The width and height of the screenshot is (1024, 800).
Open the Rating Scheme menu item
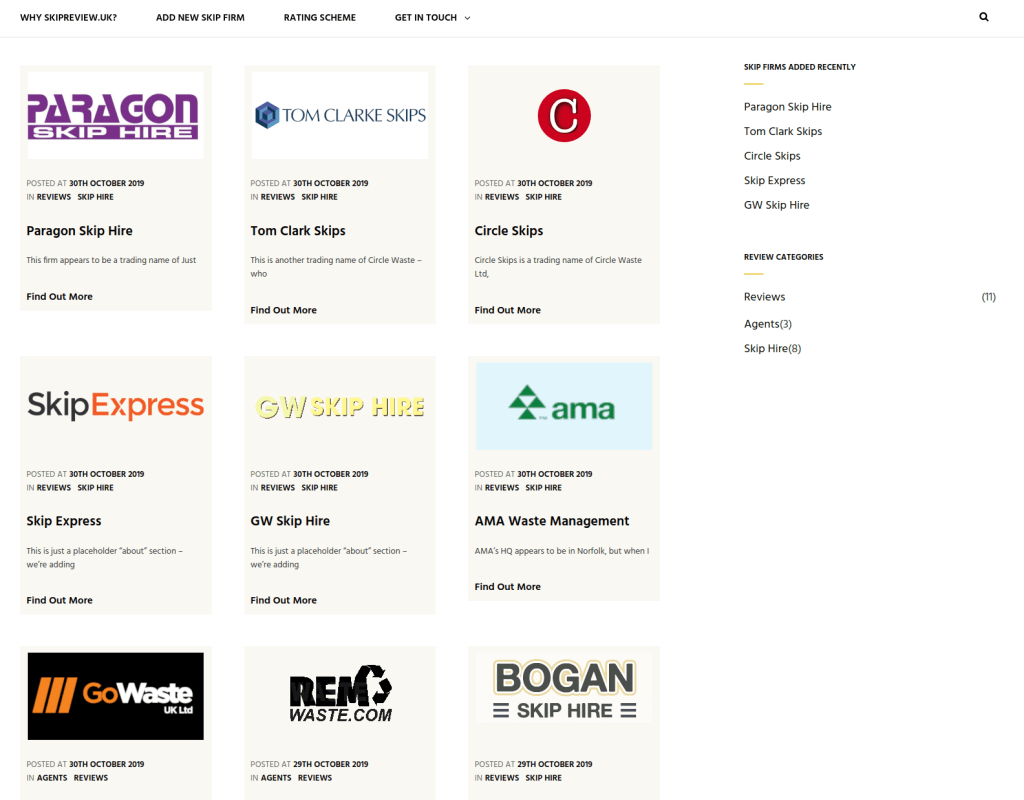click(319, 18)
